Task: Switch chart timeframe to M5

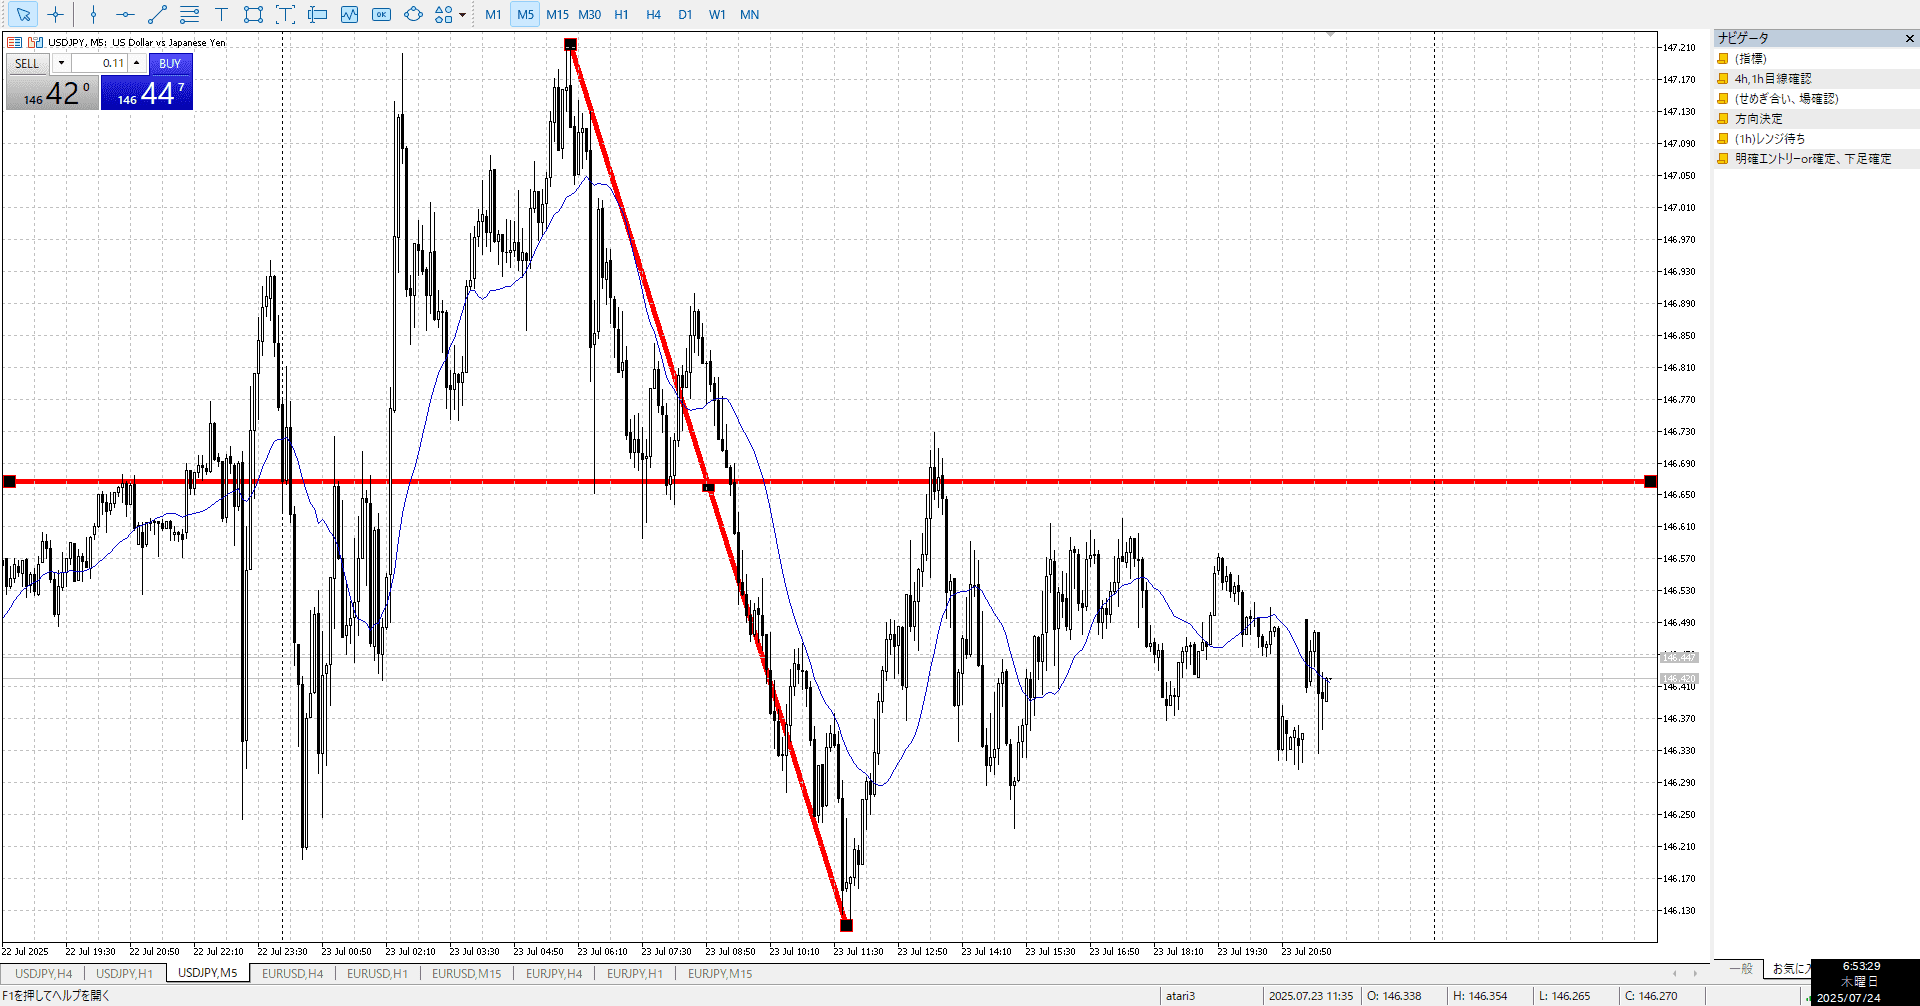Action: point(525,14)
